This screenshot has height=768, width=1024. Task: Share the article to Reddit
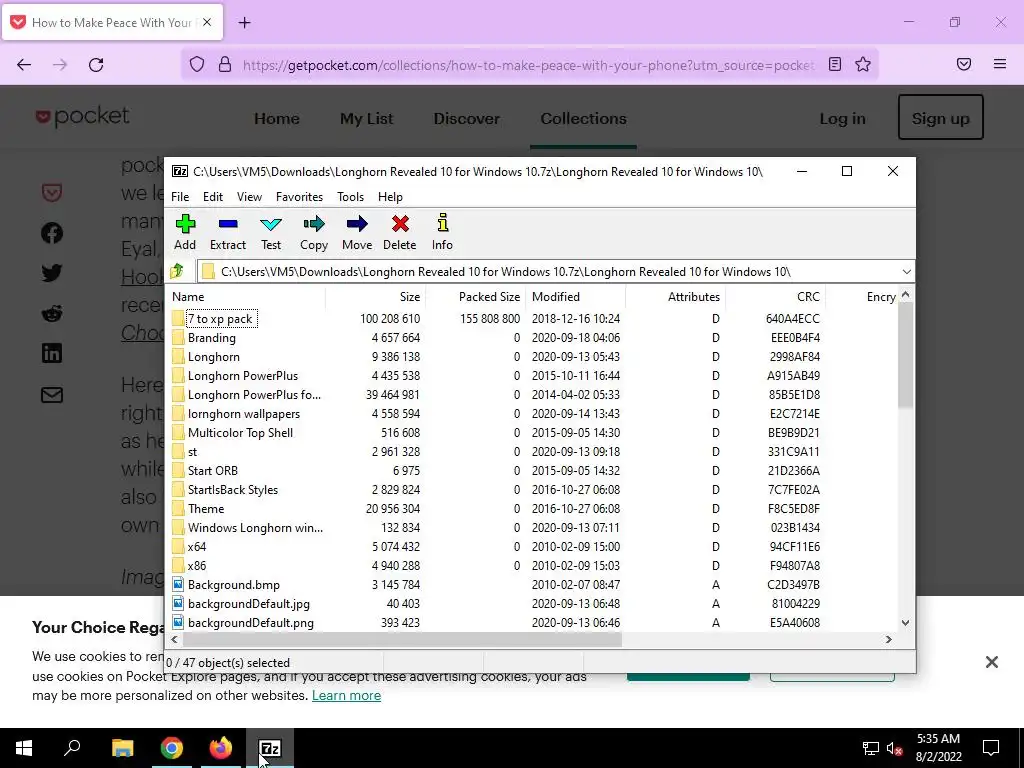coord(52,313)
